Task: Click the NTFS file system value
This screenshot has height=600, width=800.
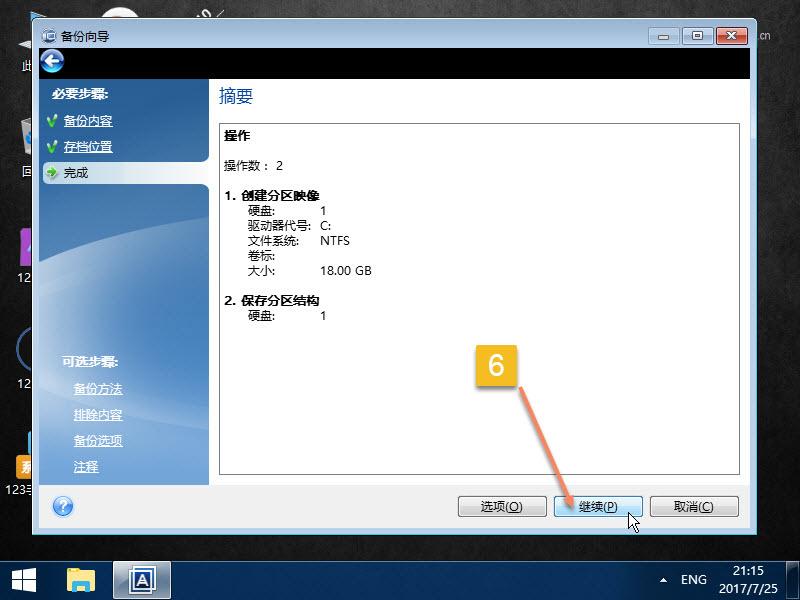Action: [335, 241]
